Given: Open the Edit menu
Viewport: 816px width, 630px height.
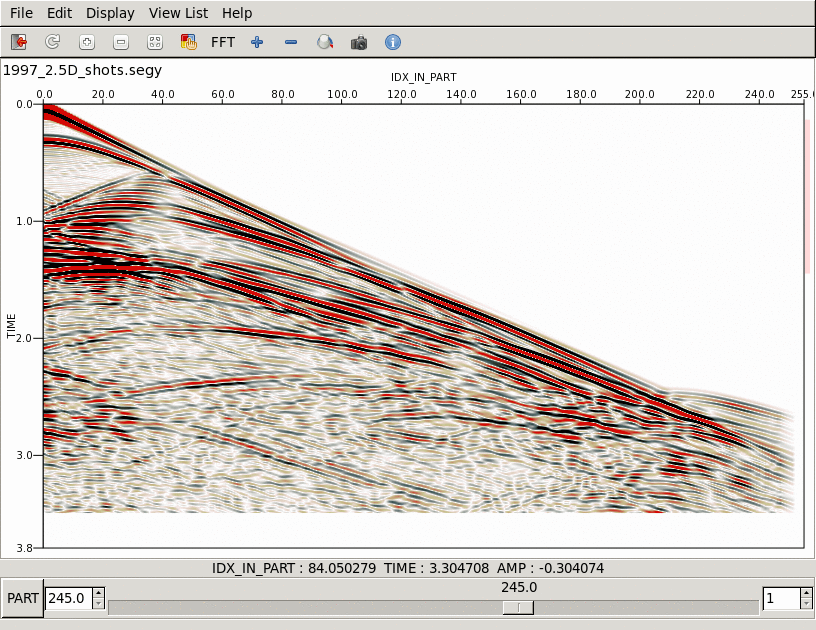Looking at the screenshot, I should [x=59, y=13].
